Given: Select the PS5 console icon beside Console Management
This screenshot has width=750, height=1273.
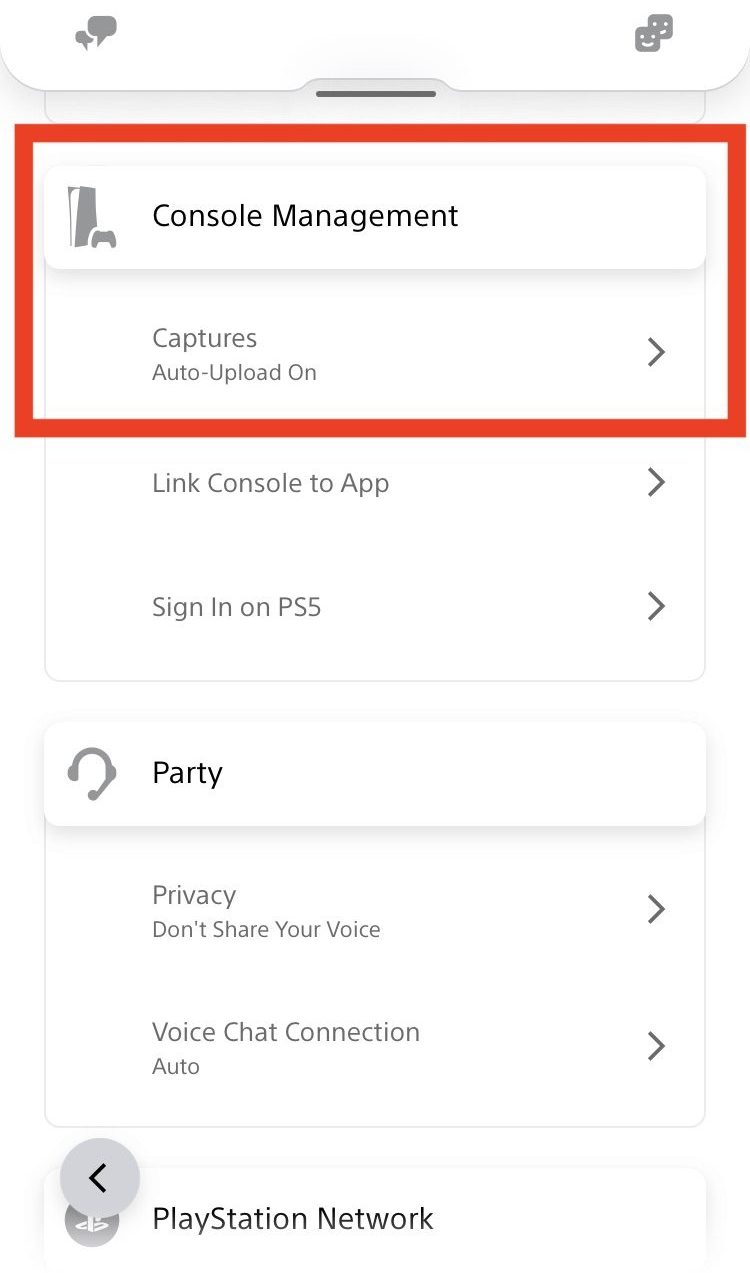Looking at the screenshot, I should 92,213.
